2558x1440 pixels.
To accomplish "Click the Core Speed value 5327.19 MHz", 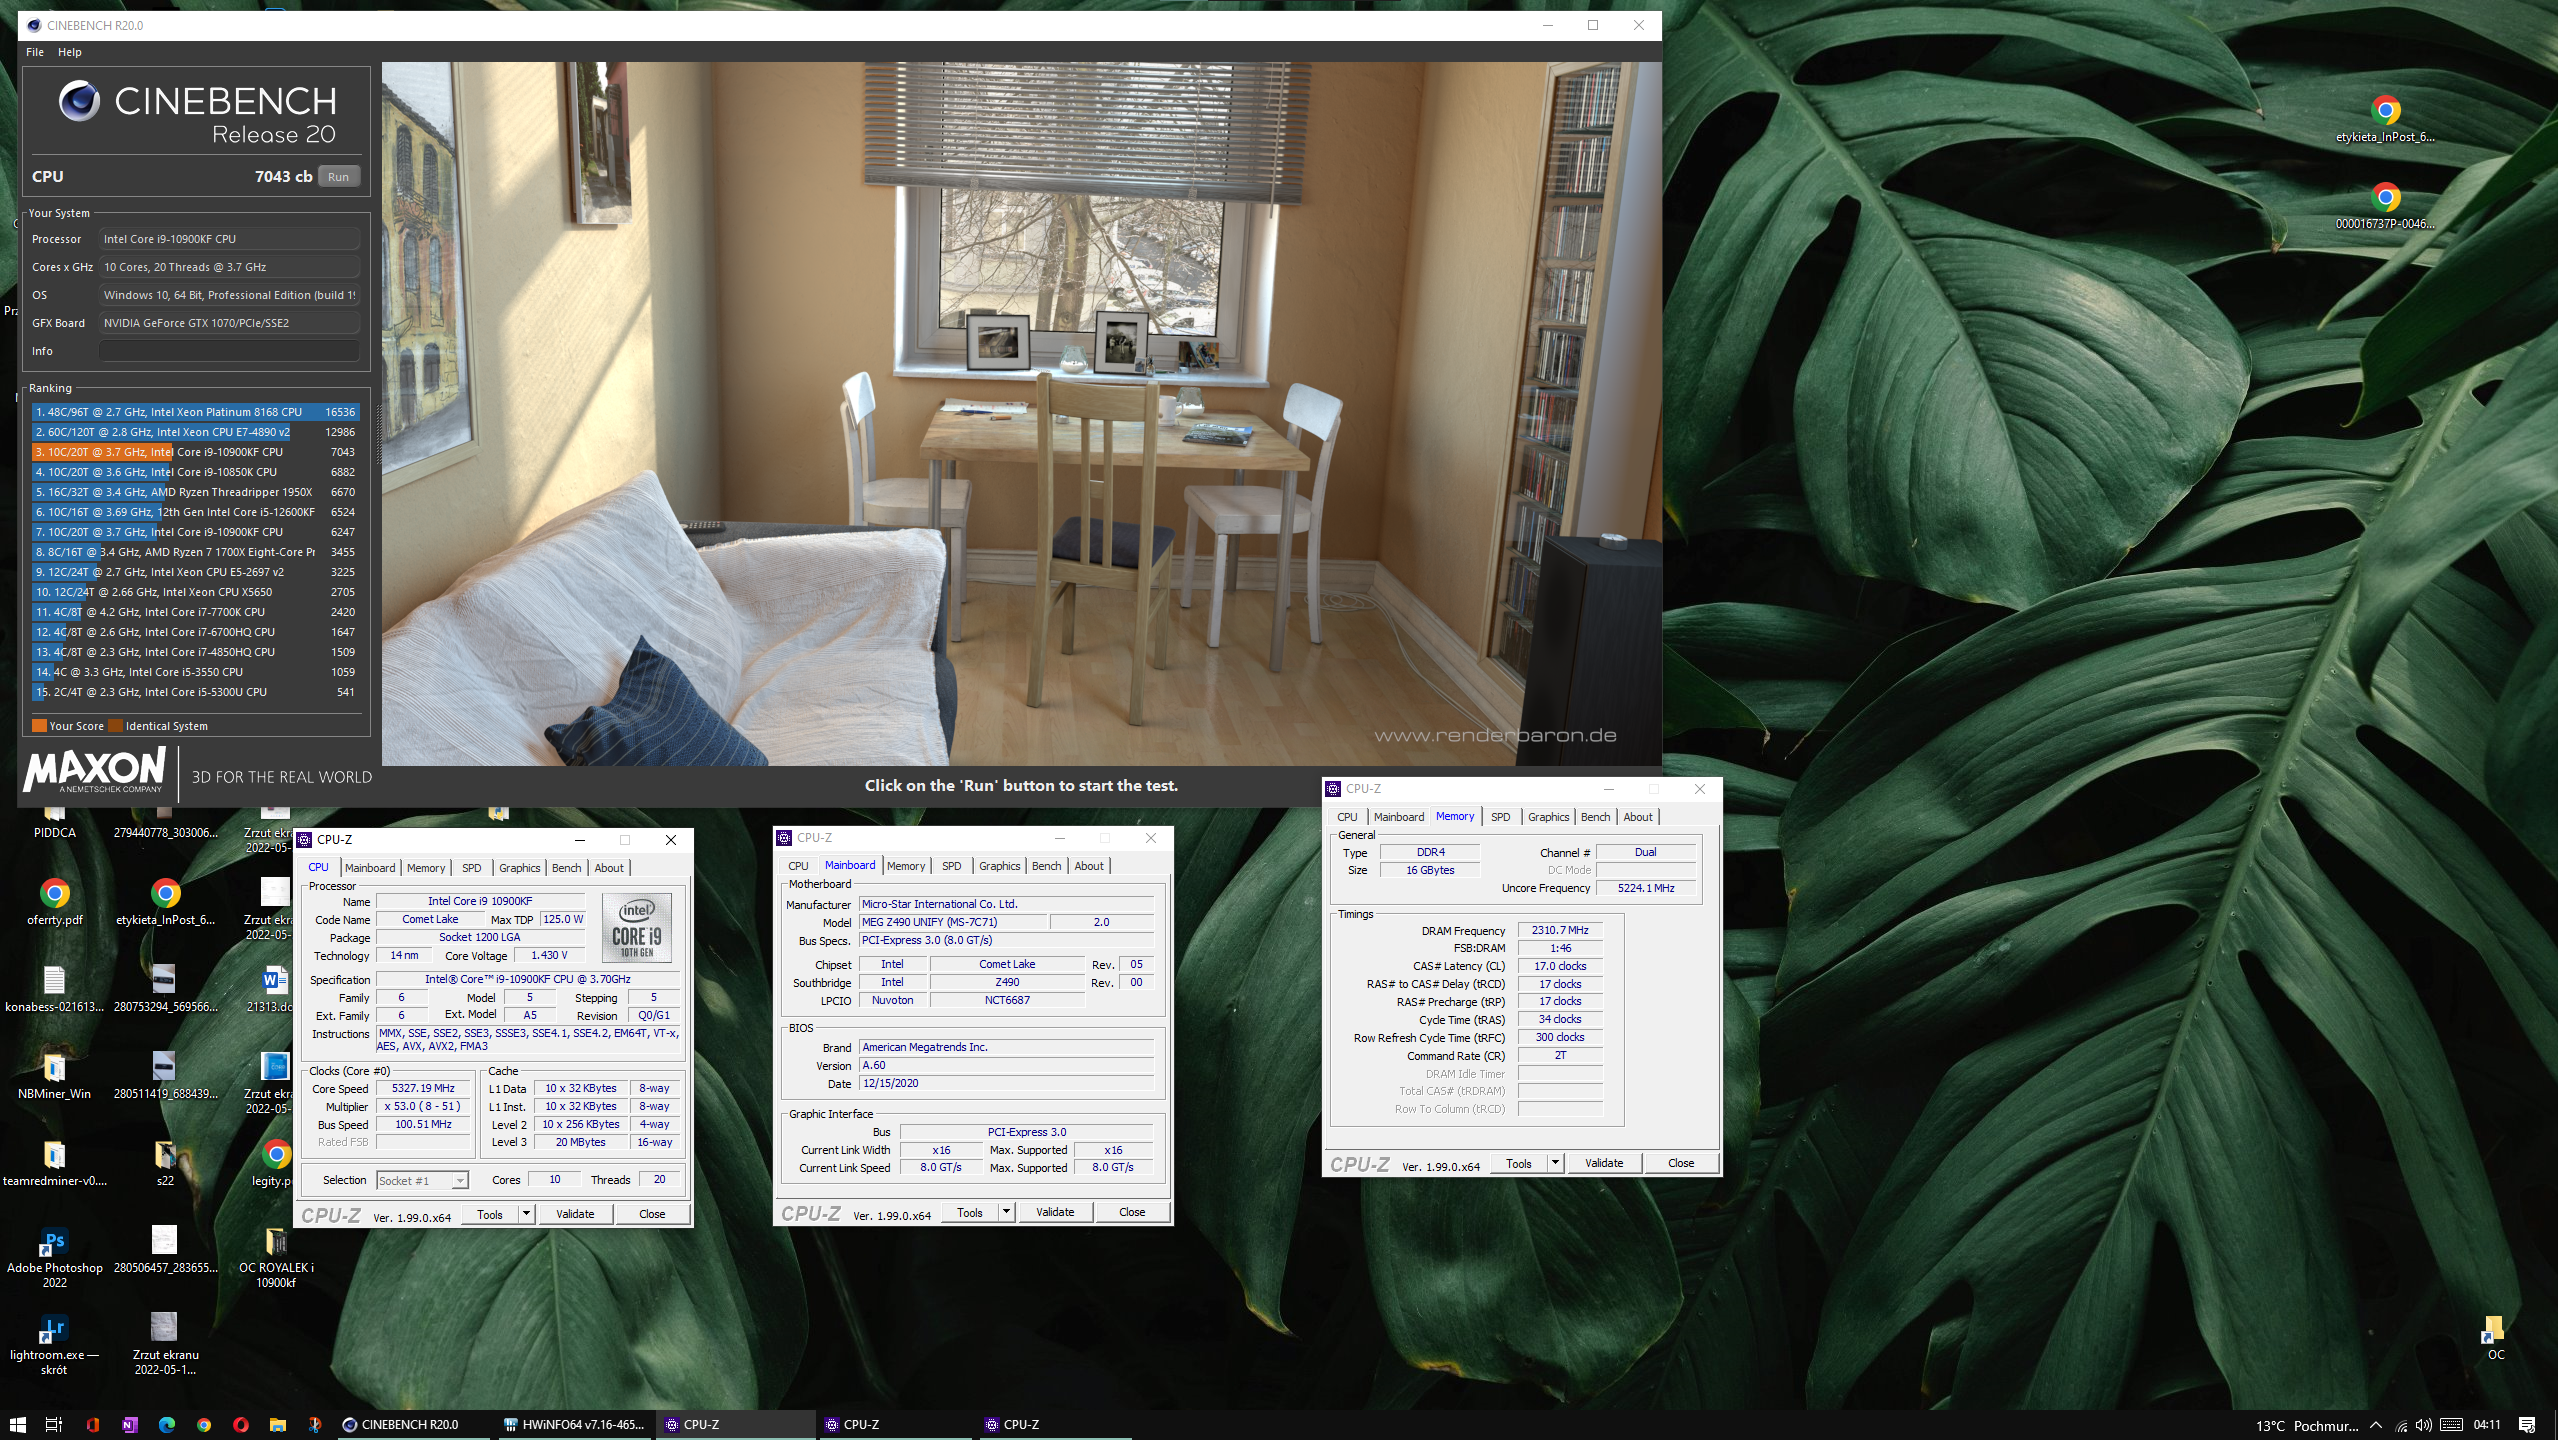I will coord(423,1088).
